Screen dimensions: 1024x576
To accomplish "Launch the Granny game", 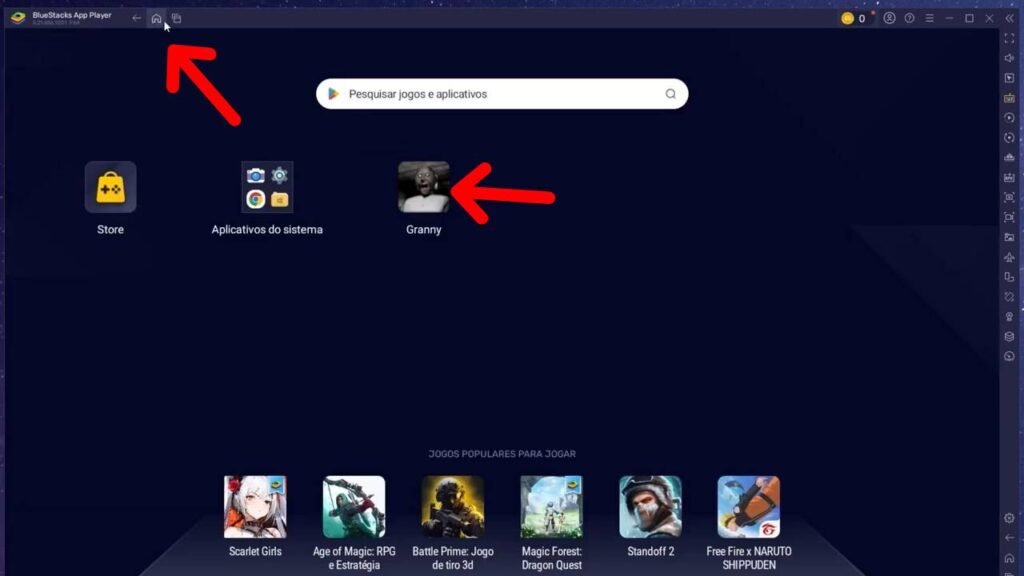I will [424, 187].
